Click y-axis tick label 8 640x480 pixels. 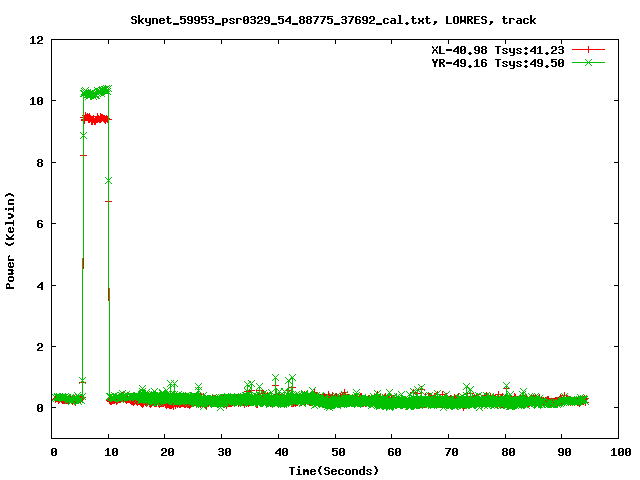point(40,163)
